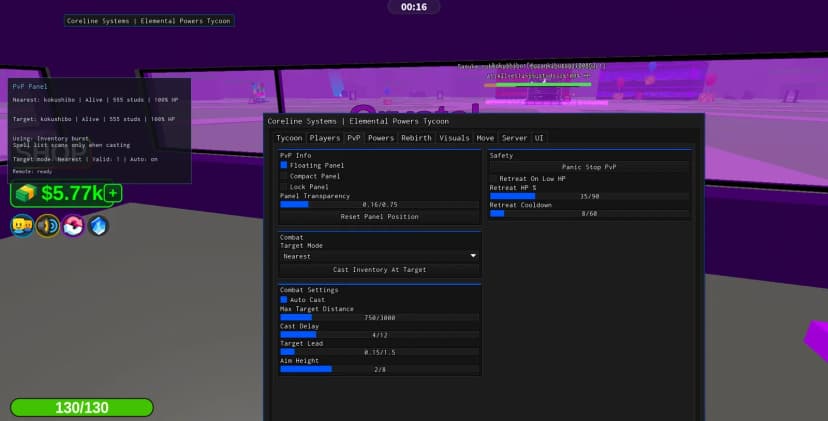Toggle Retreat On Low HP checkbox
This screenshot has width=828, height=421.
(493, 179)
